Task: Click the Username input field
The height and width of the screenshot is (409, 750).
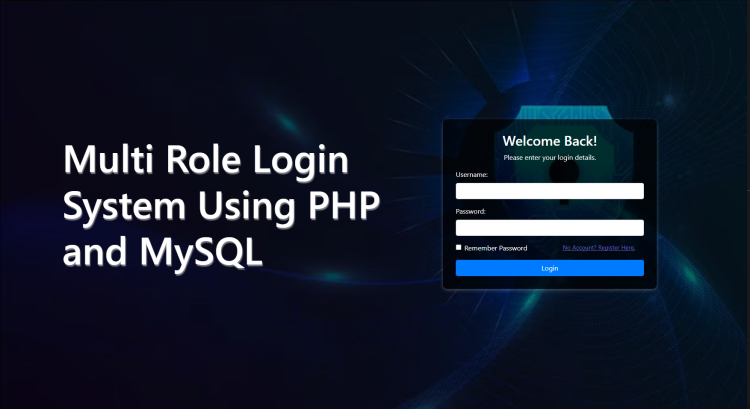Action: point(549,191)
